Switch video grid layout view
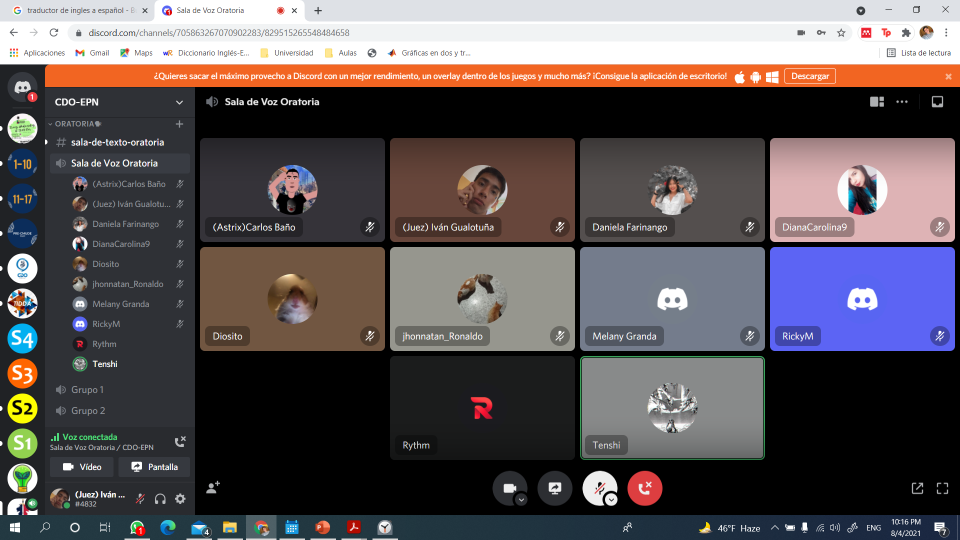Image resolution: width=960 pixels, height=540 pixels. [877, 102]
